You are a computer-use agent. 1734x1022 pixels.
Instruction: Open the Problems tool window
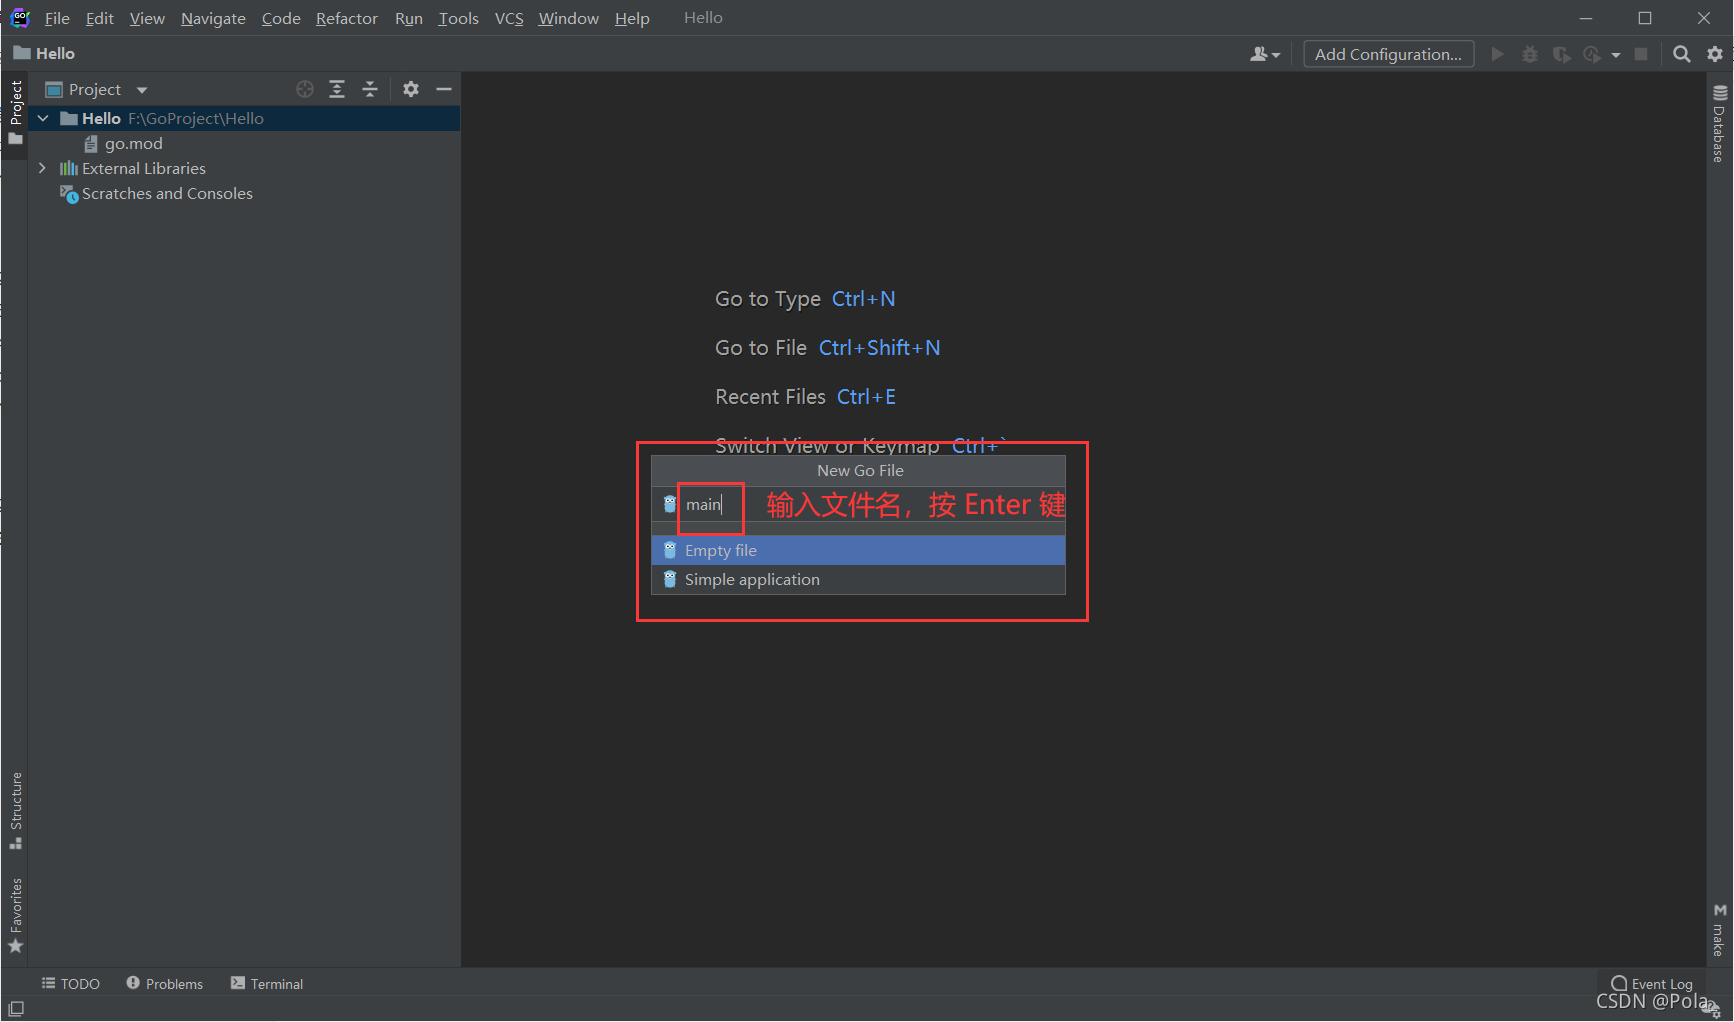[165, 984]
